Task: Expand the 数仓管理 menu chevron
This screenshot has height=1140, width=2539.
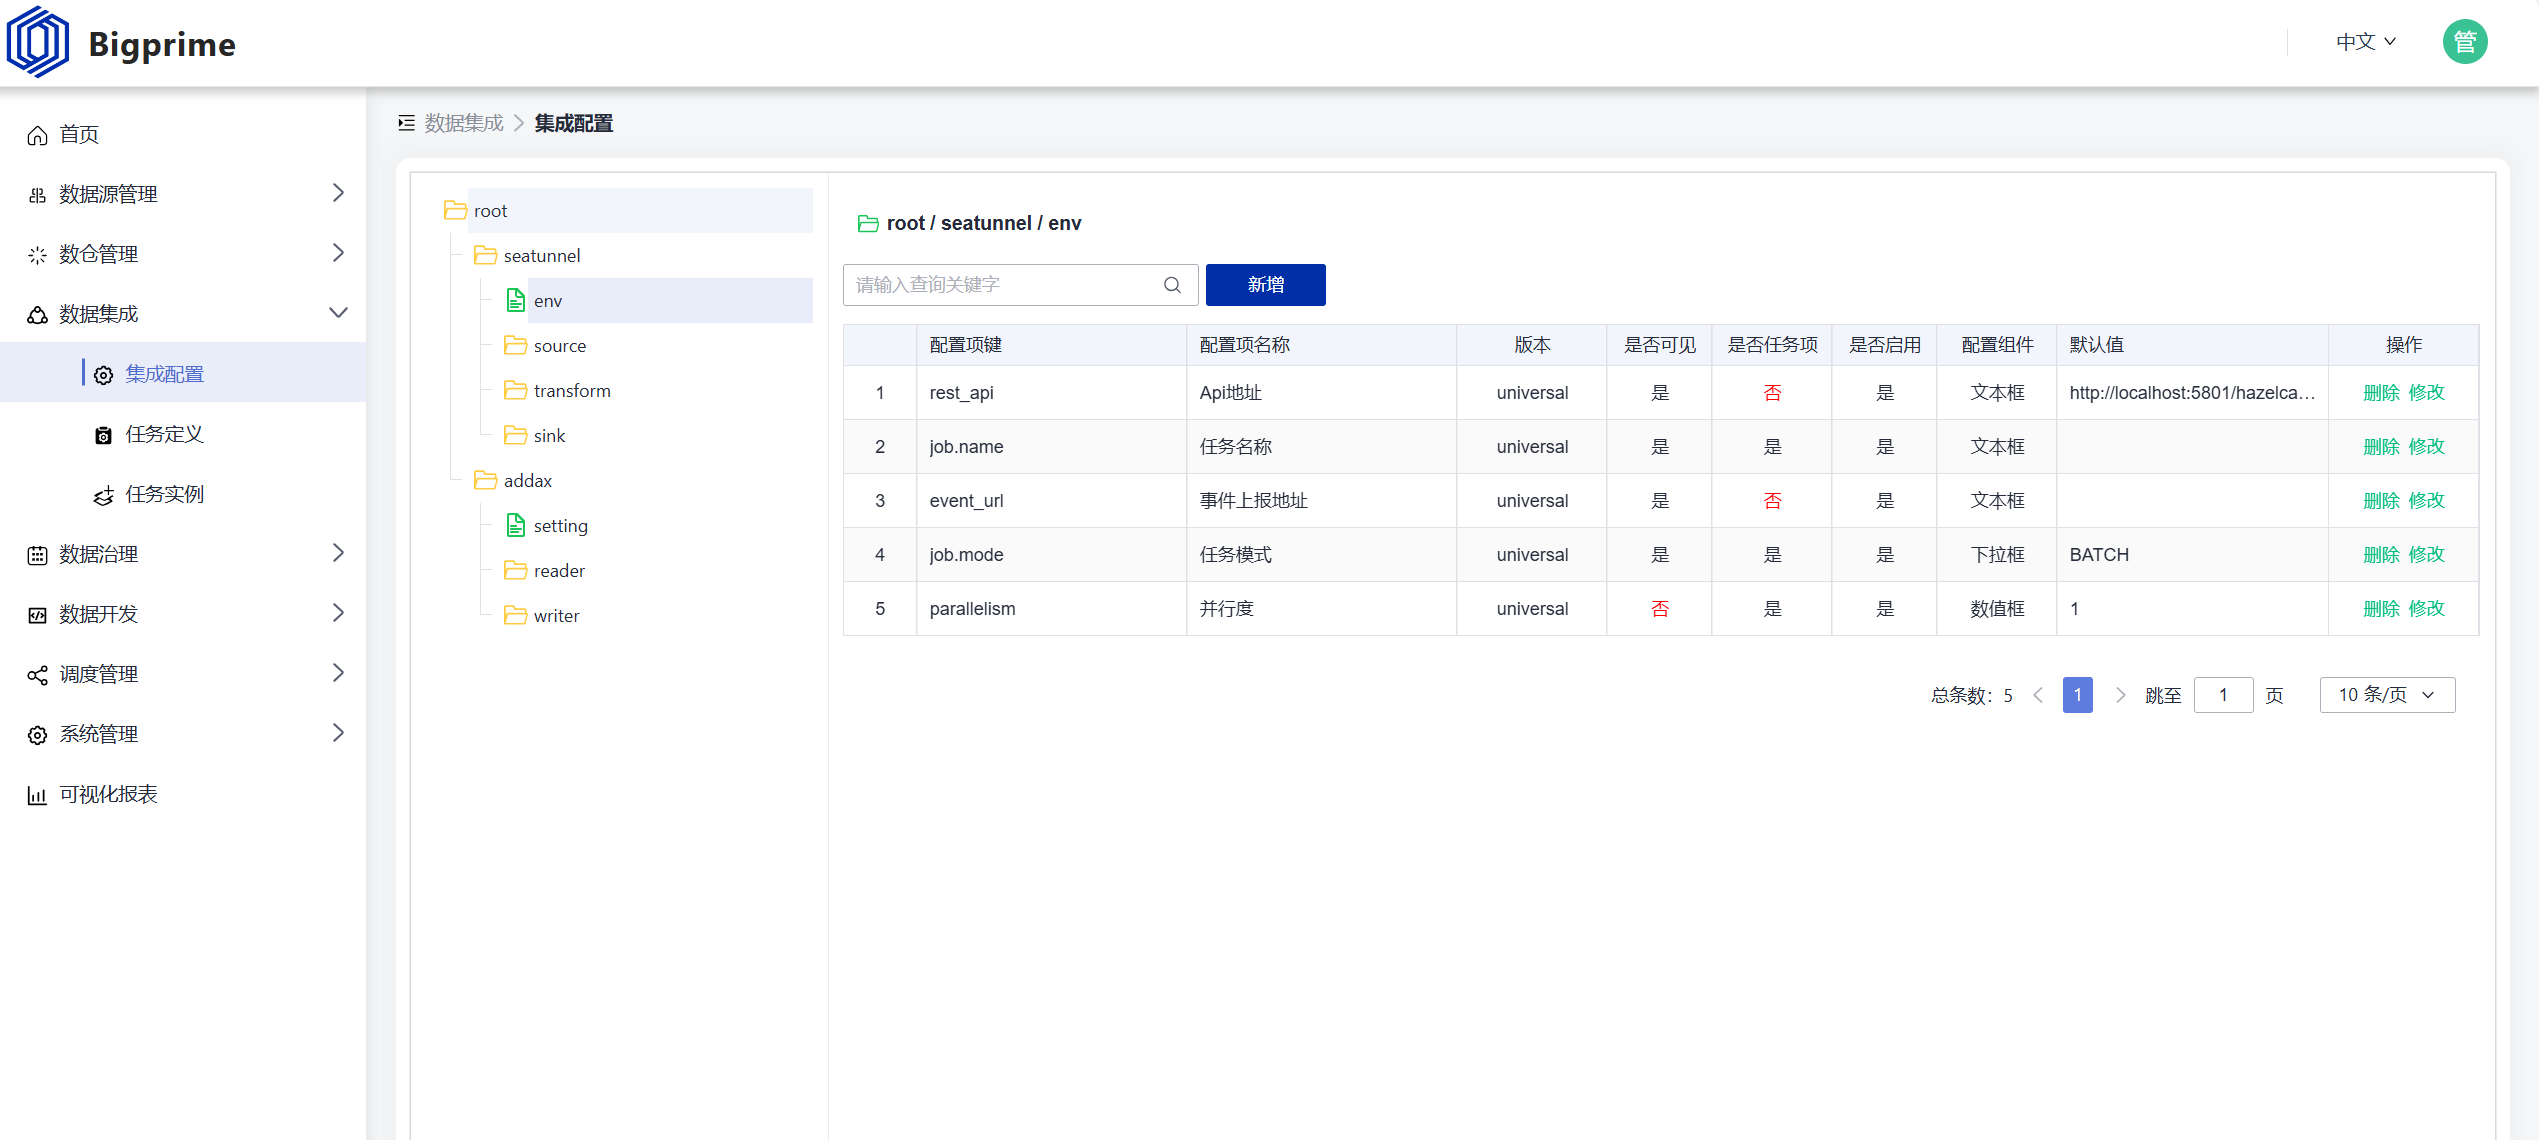Action: point(338,253)
